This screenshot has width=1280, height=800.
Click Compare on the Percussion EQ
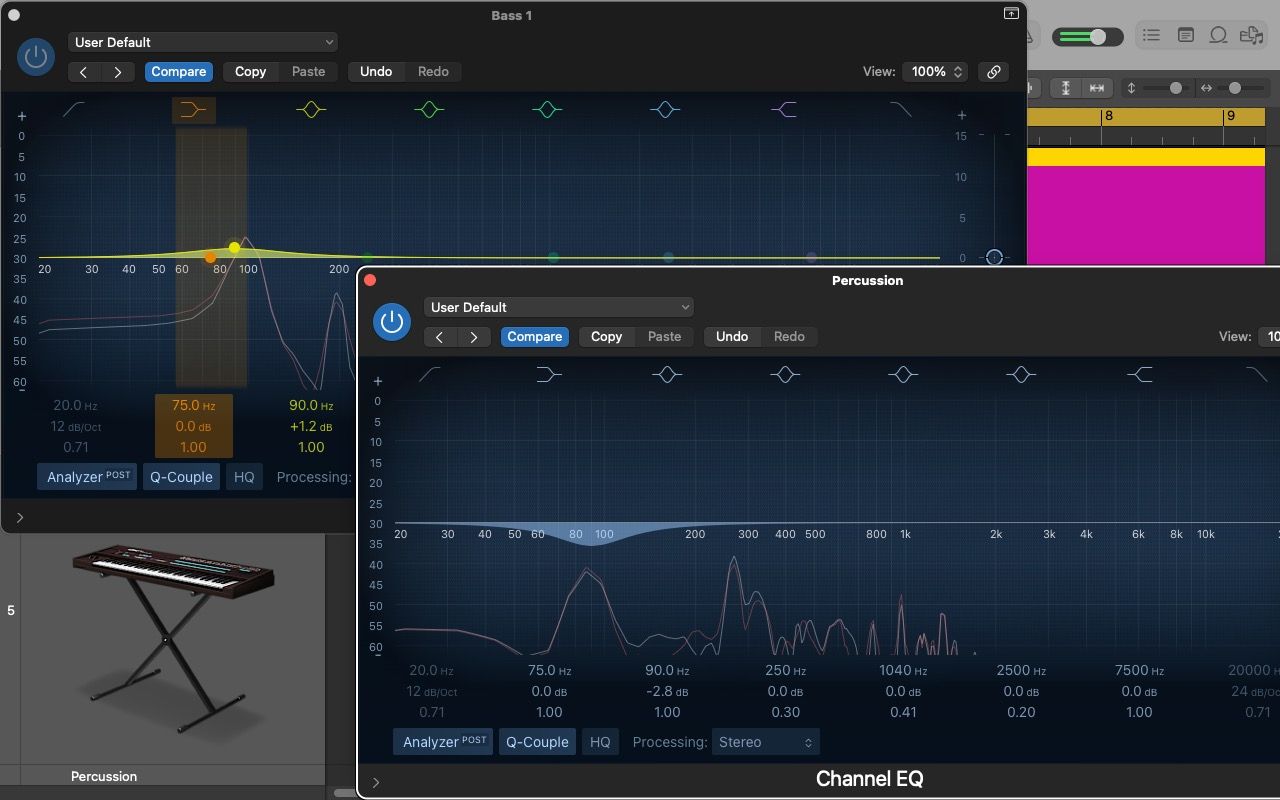tap(534, 337)
